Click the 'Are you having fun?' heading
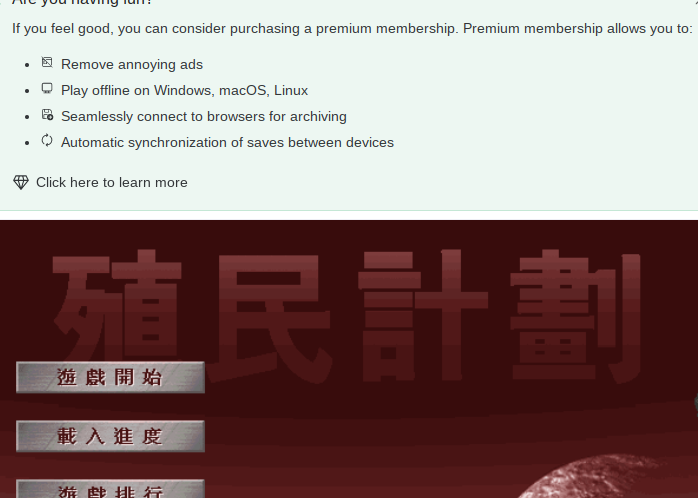The height and width of the screenshot is (498, 698). 82,3
